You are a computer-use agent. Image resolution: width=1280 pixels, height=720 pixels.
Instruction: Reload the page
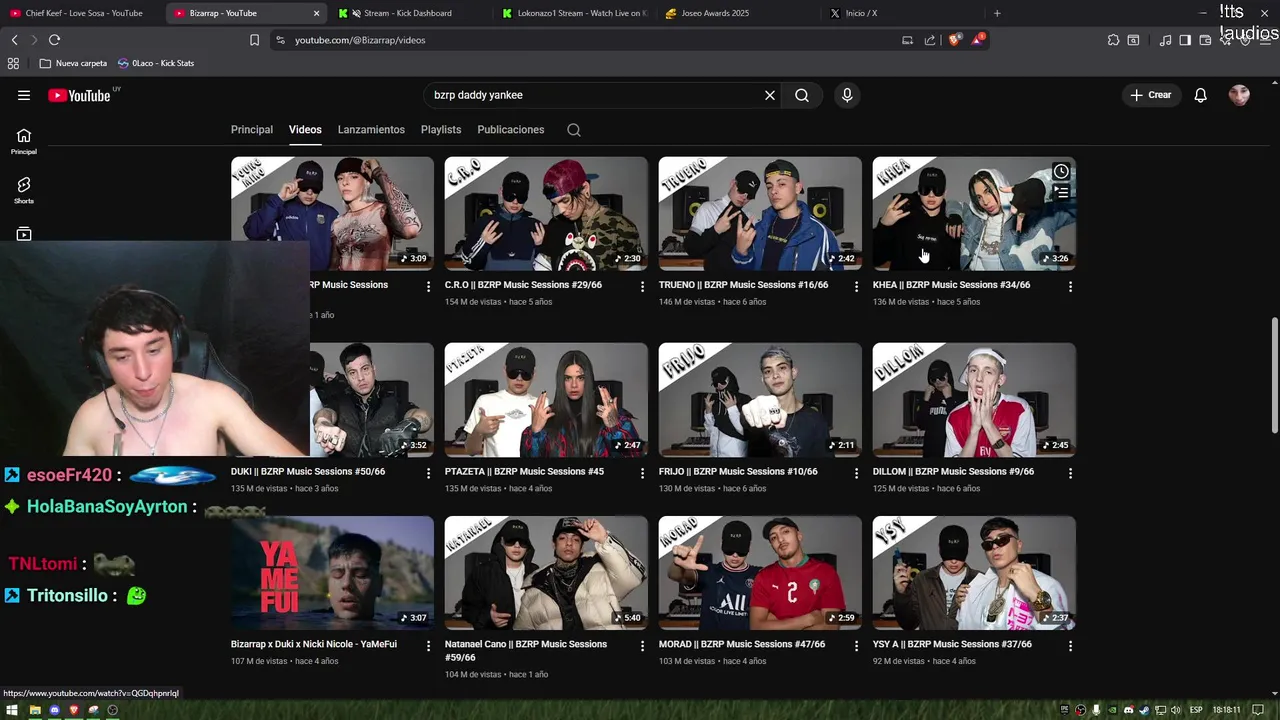(x=54, y=40)
